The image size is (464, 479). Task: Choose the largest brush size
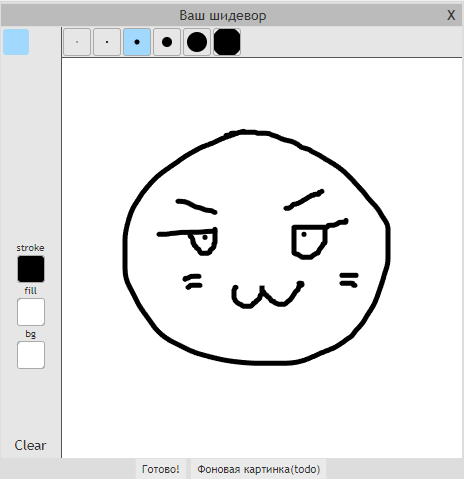tap(227, 42)
